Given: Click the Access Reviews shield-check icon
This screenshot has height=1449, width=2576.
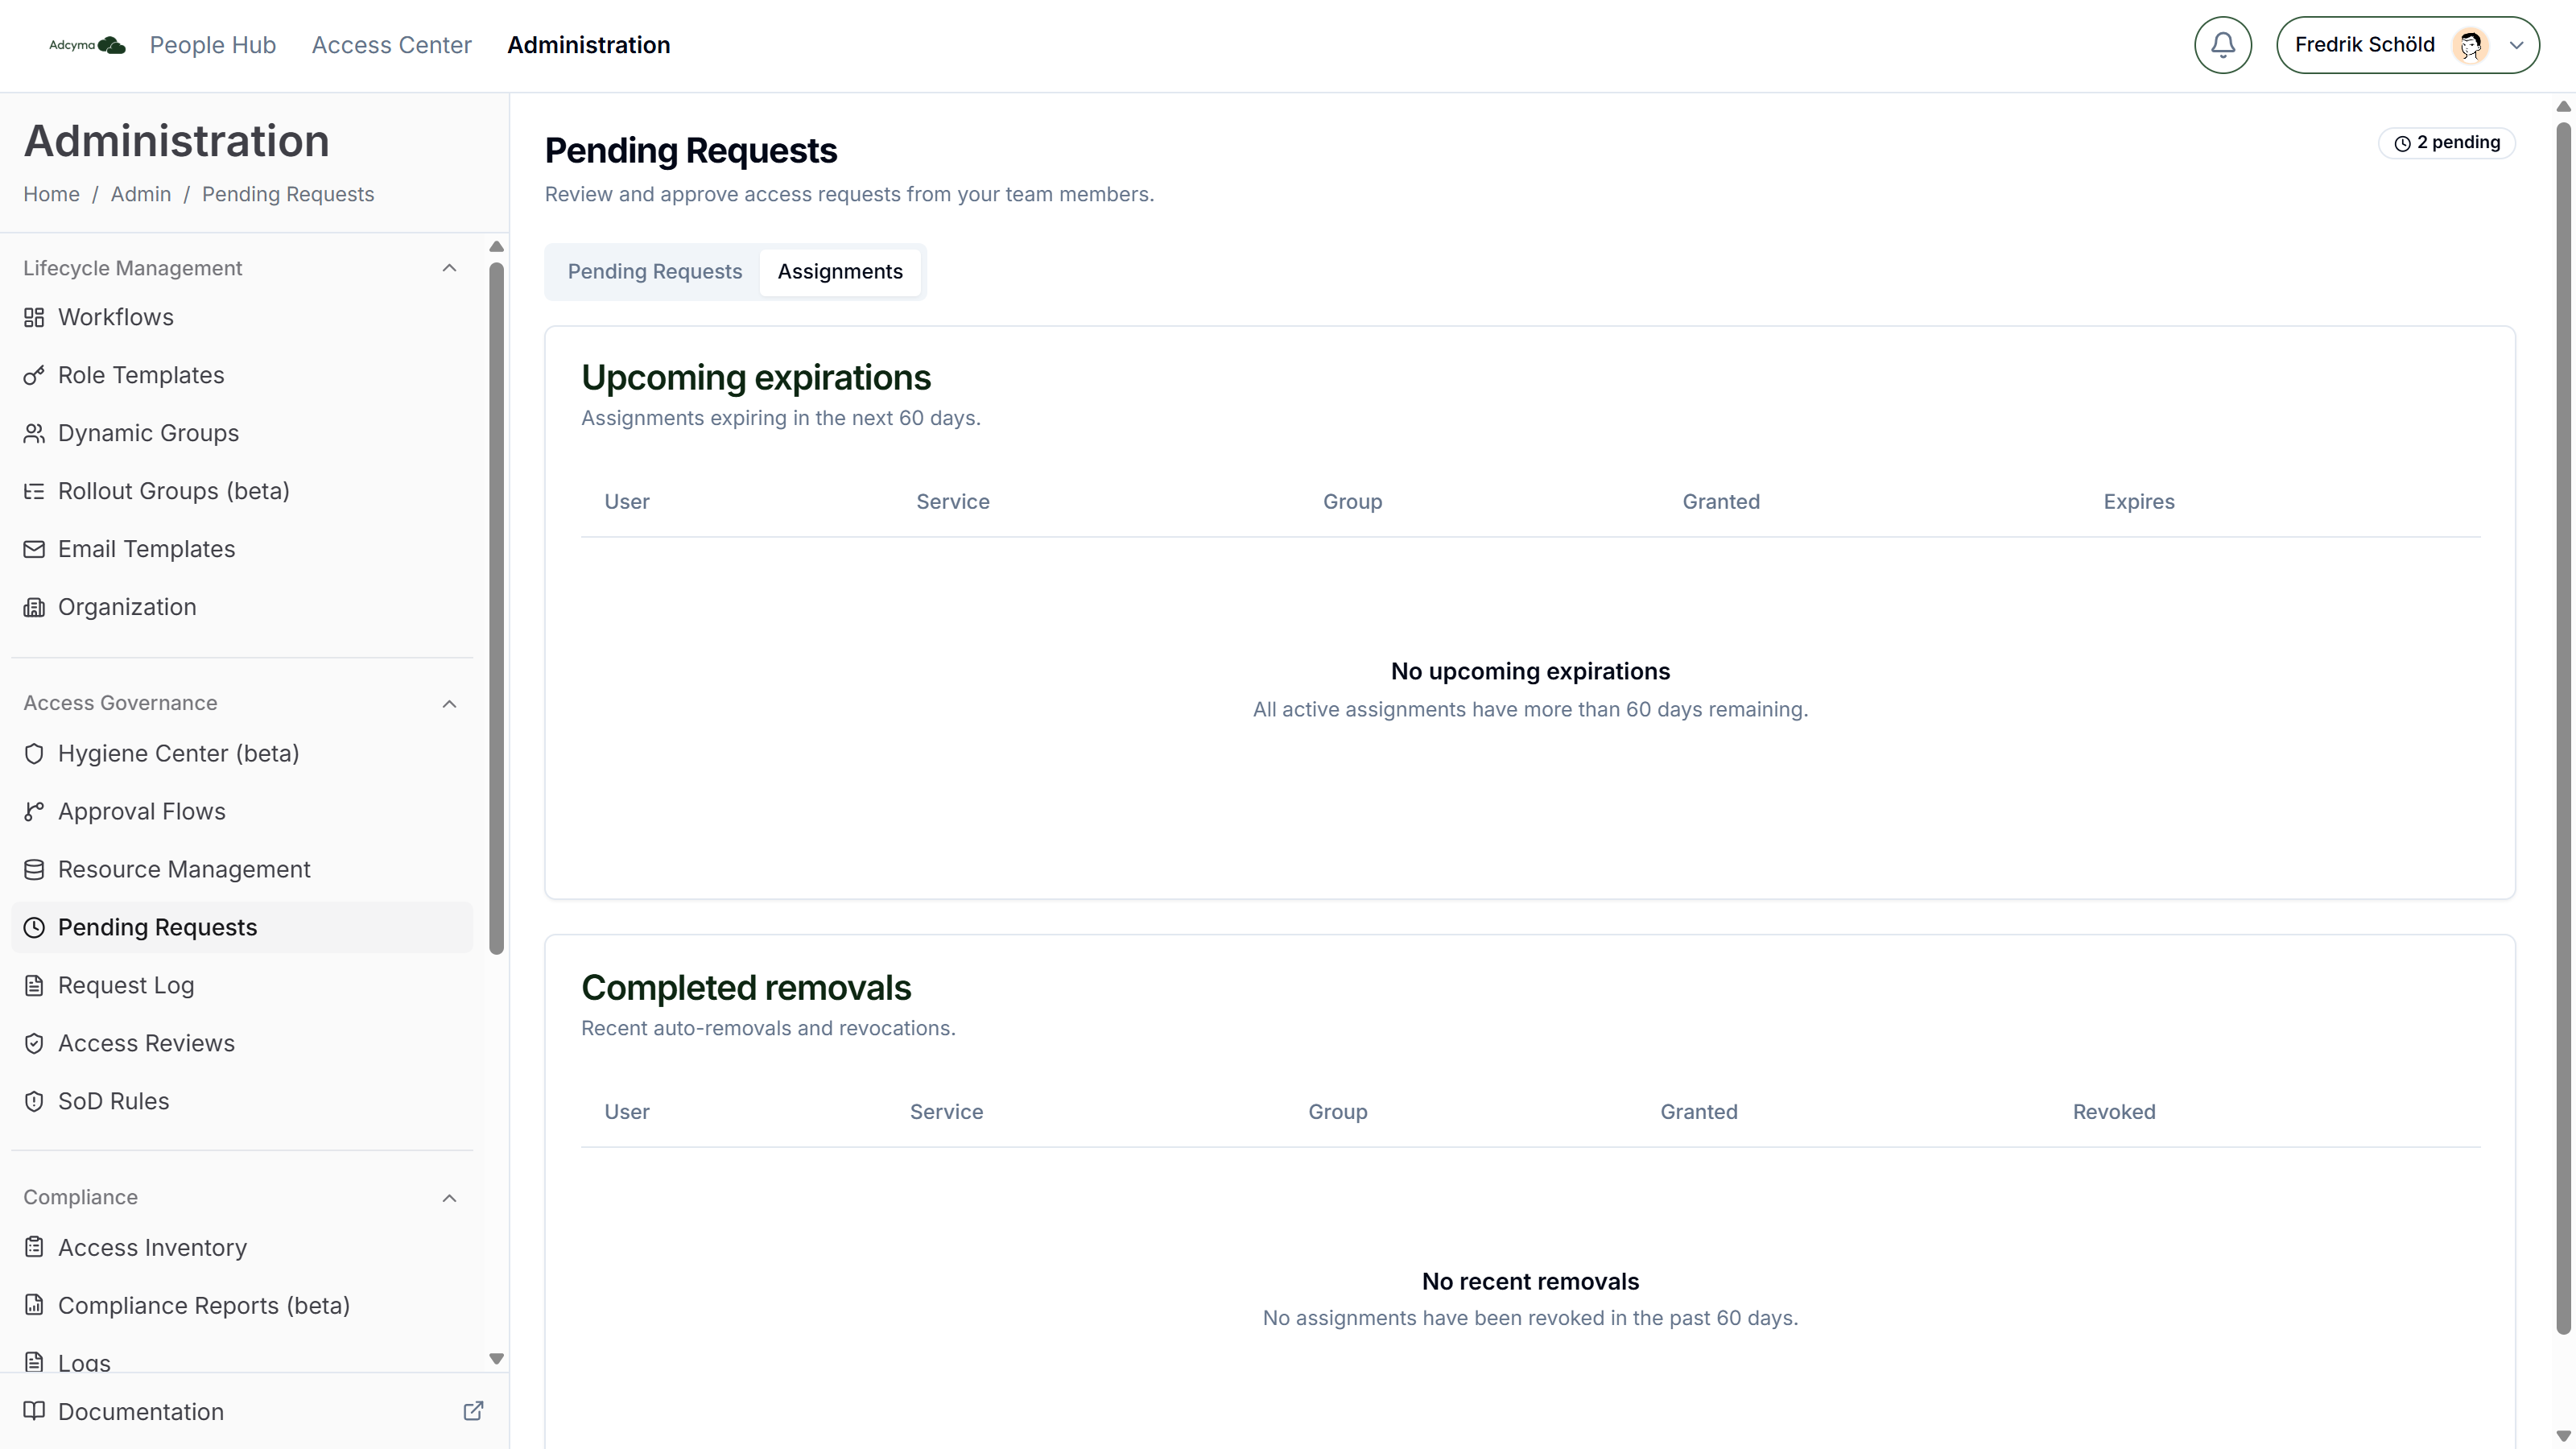Looking at the screenshot, I should [x=34, y=1043].
